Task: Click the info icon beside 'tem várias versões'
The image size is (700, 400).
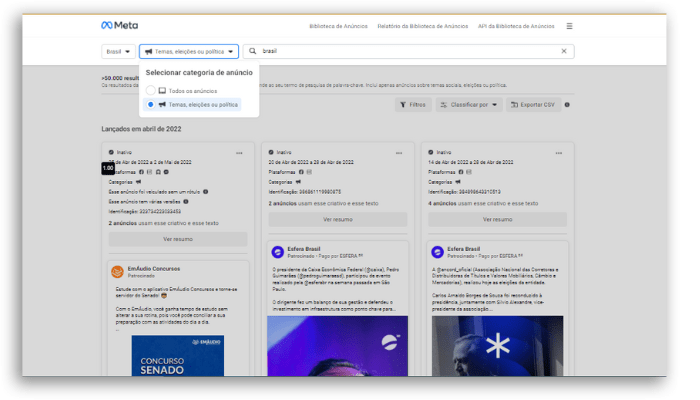Action: coord(186,202)
